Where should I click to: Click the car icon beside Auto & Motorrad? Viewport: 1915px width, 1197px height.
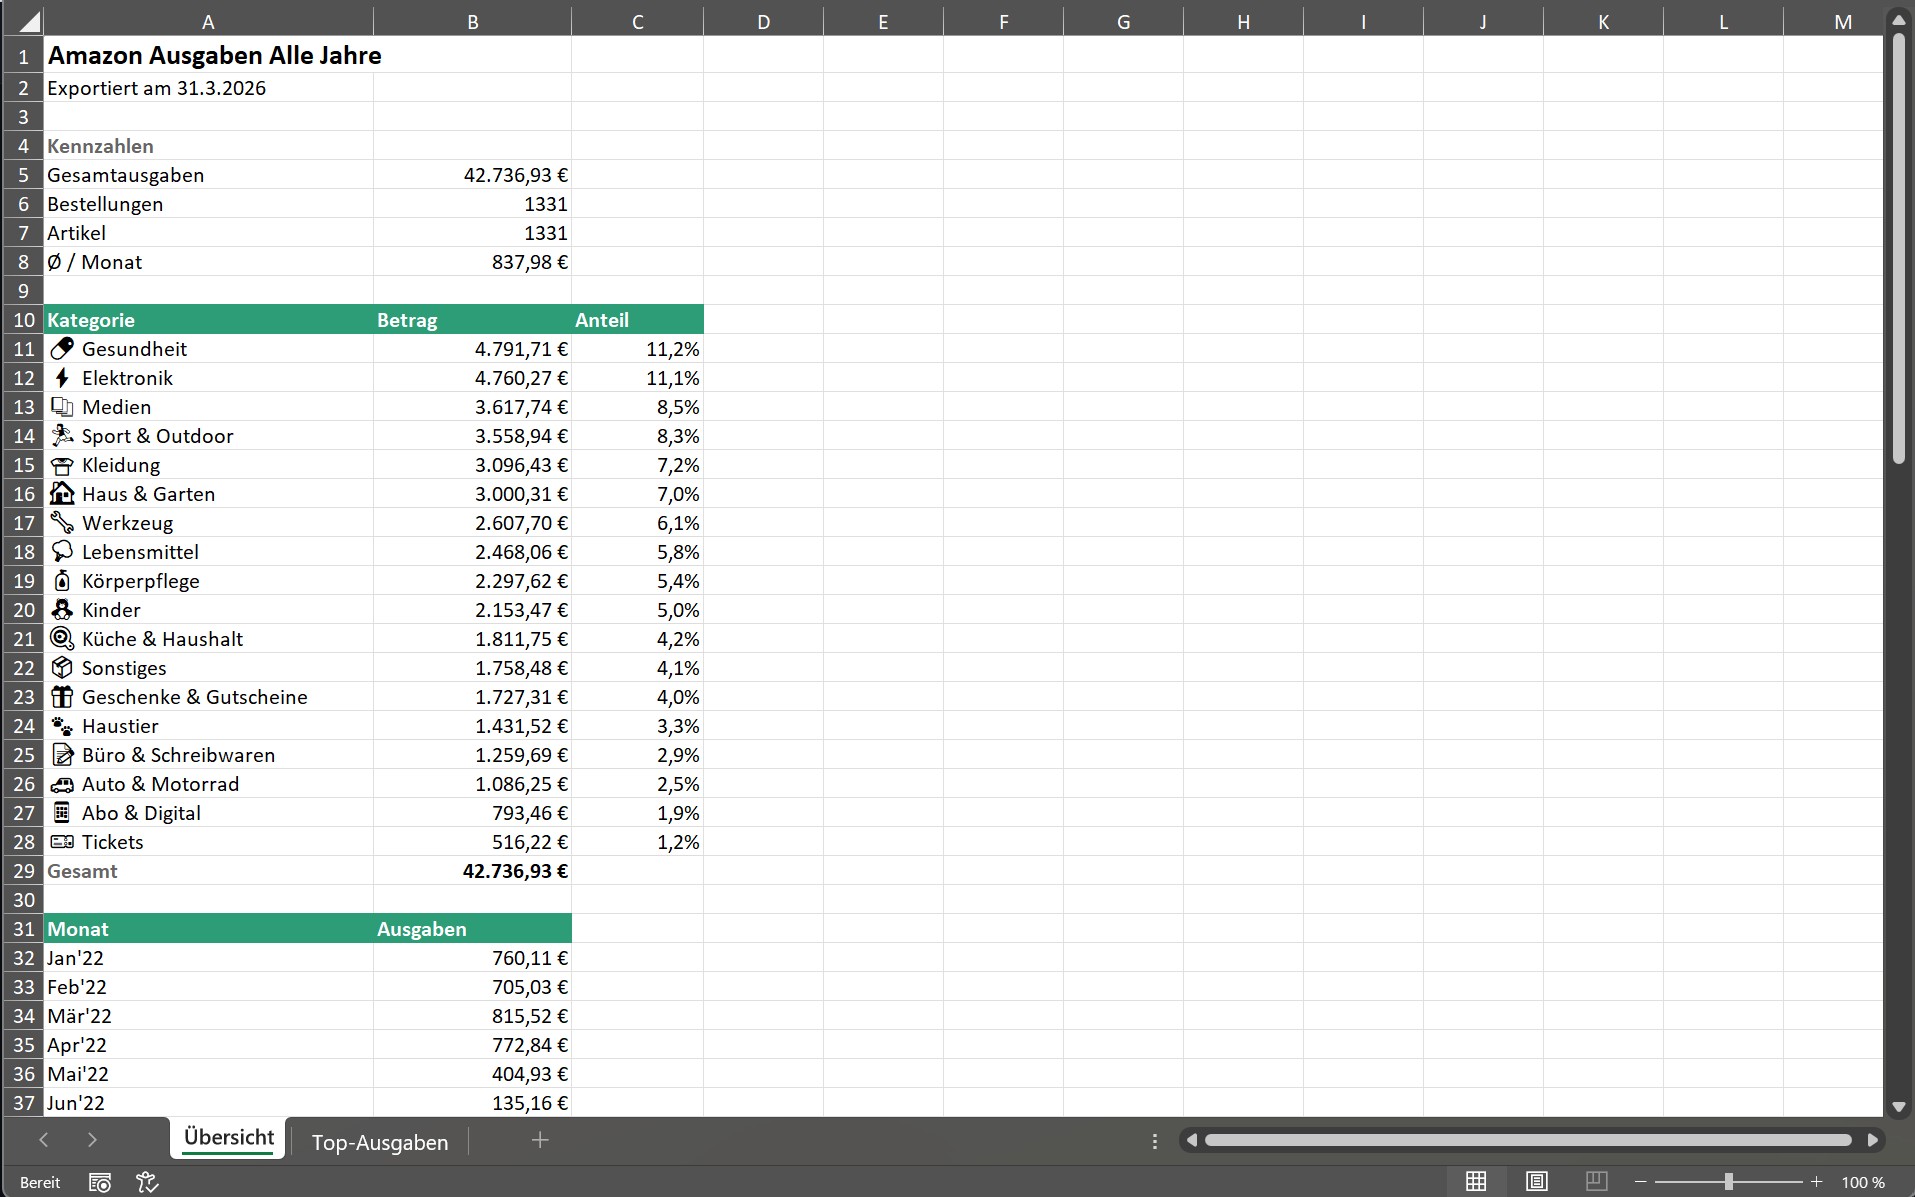62,785
